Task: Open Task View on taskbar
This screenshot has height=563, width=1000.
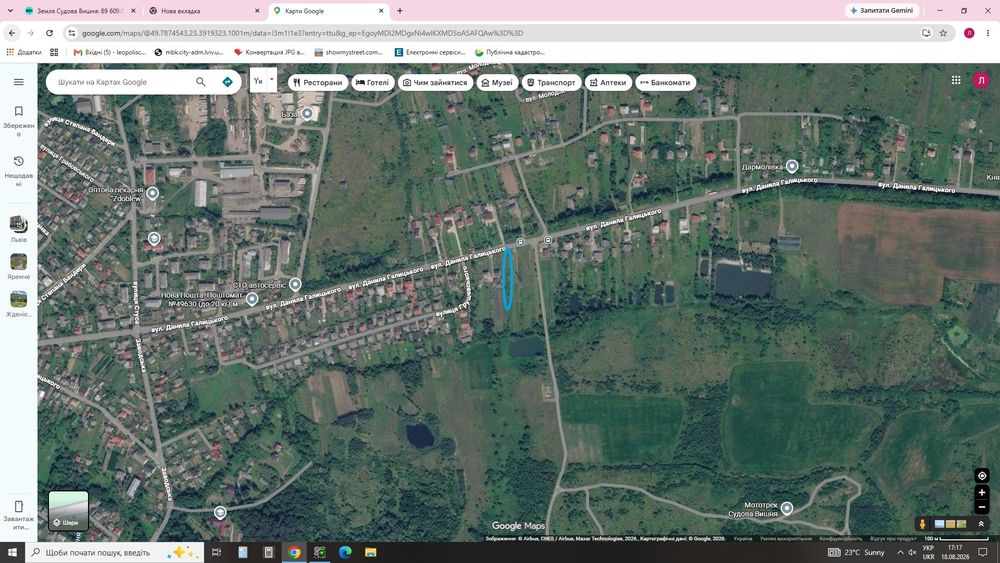Action: pos(216,552)
